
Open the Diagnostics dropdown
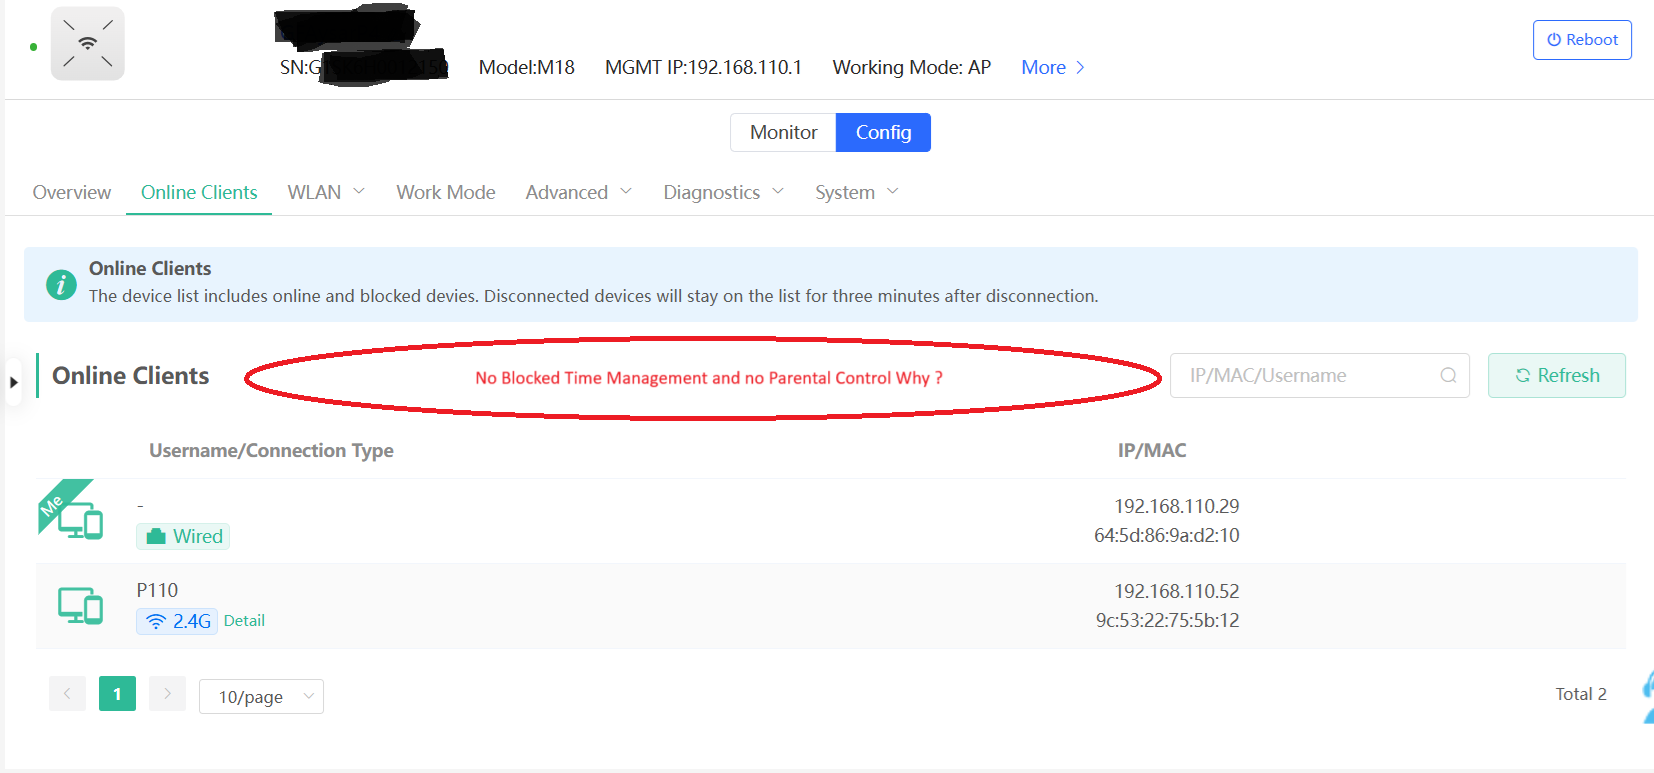point(722,192)
